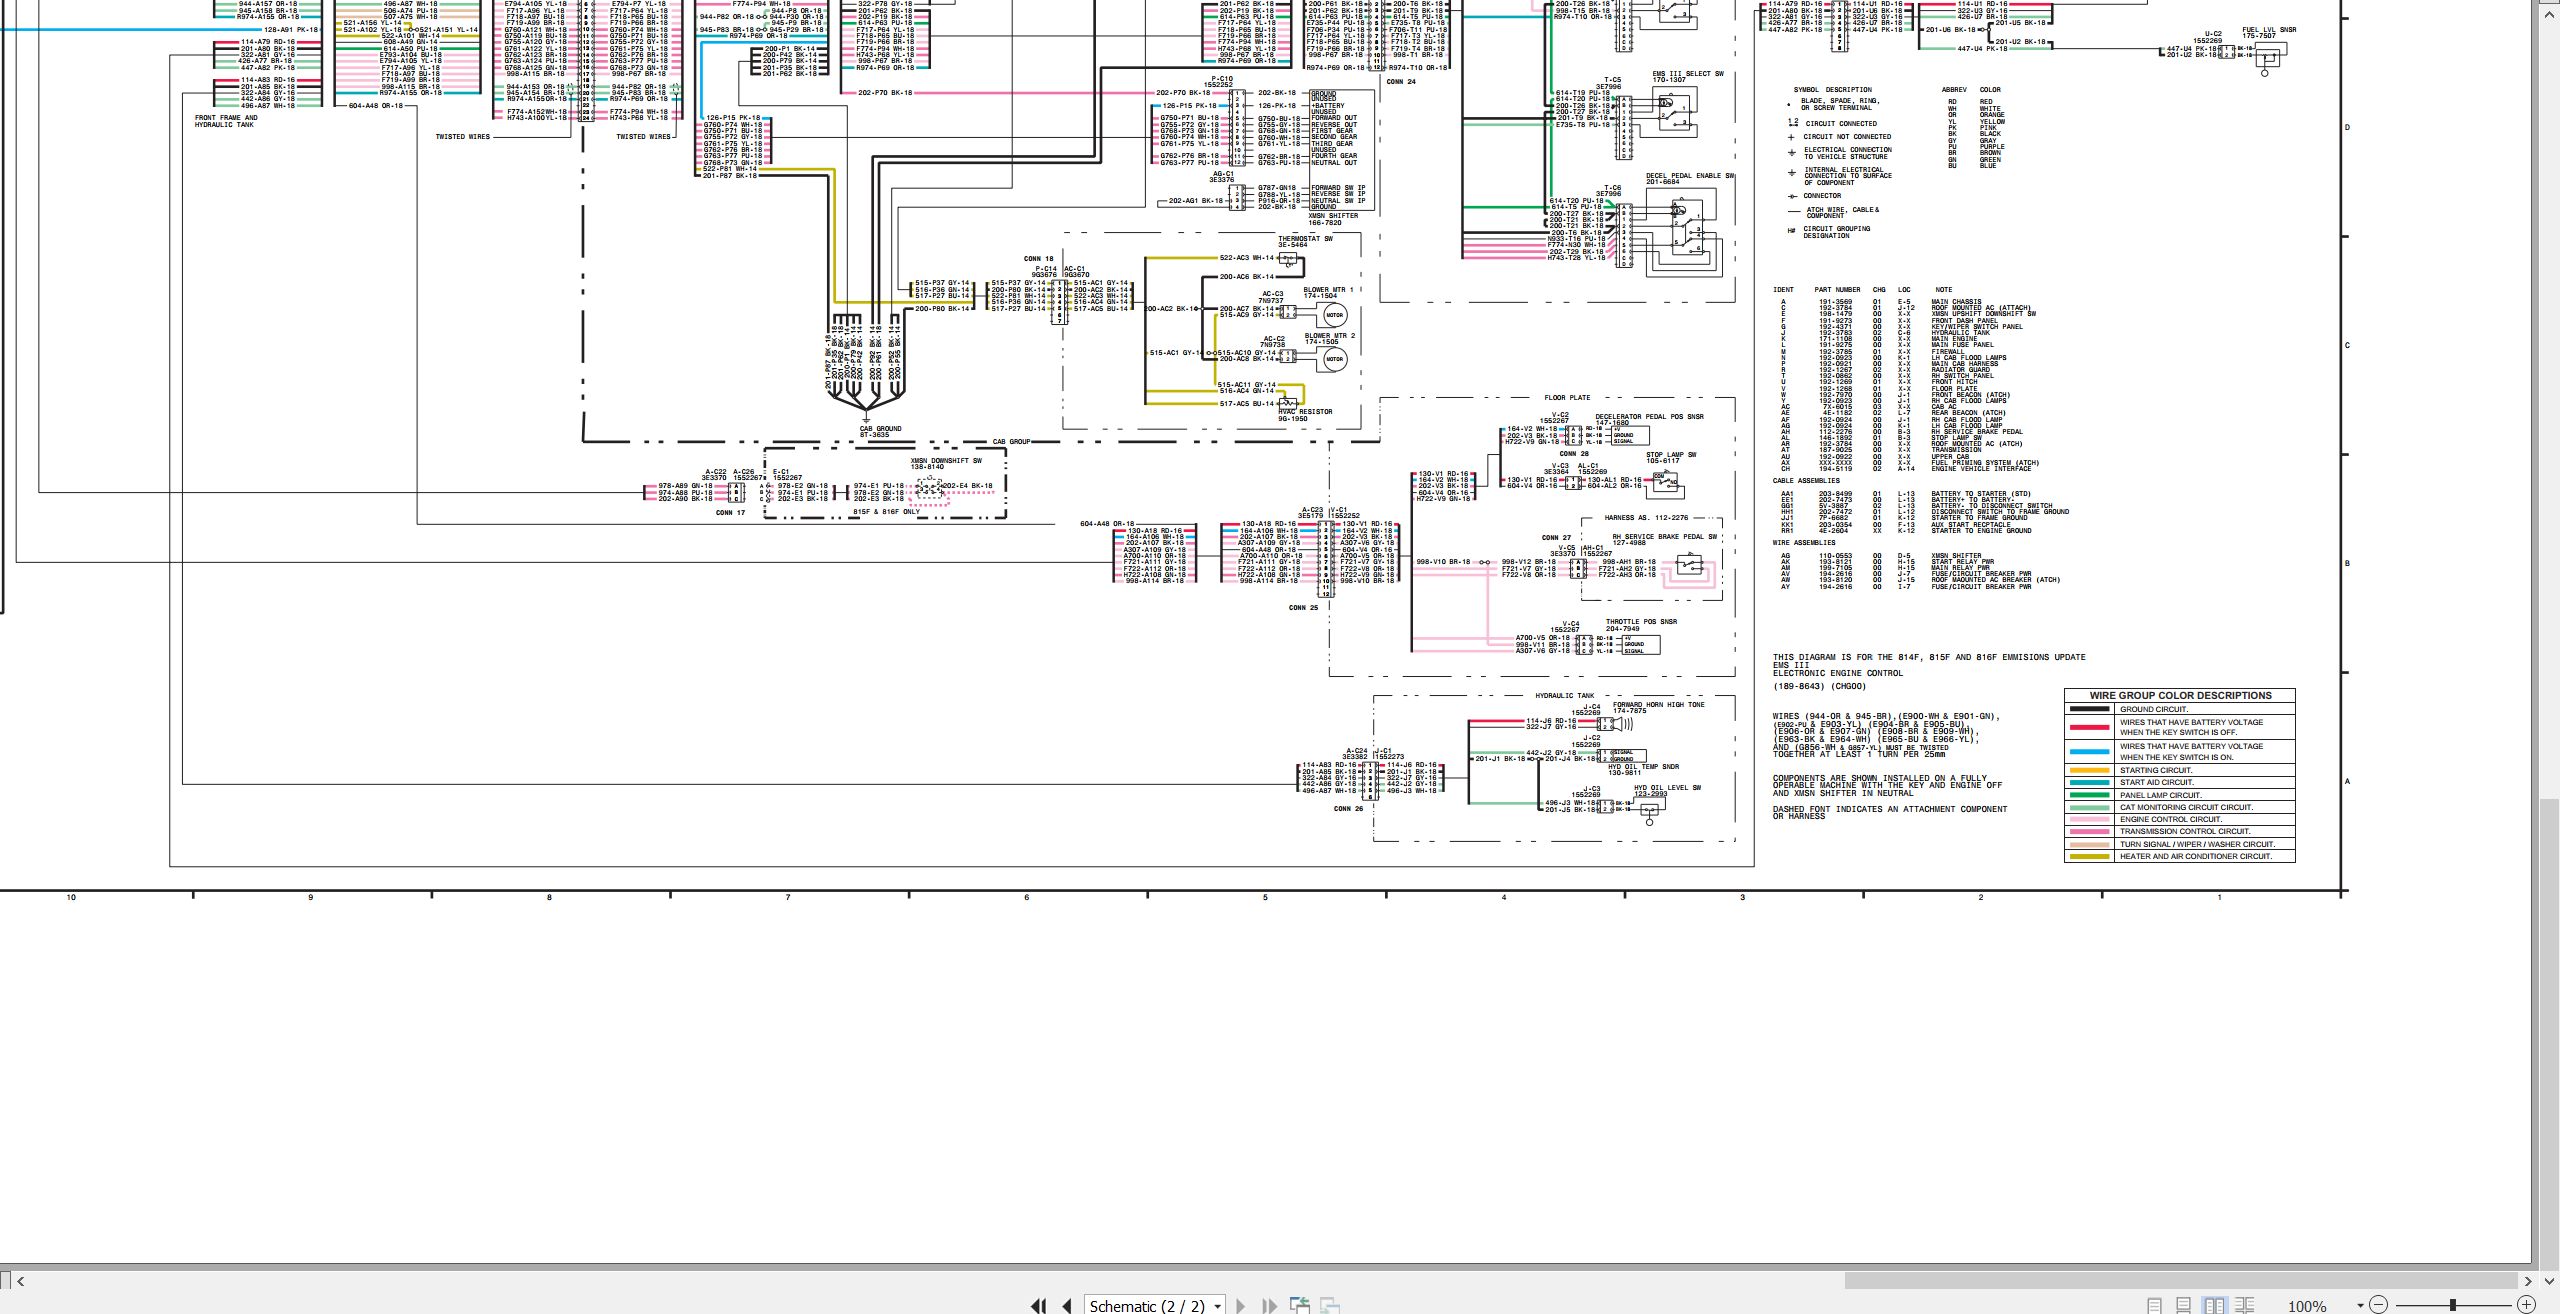This screenshot has width=2560, height=1314.
Task: Click the ELECTRONIC ENGINE CONTROL title text
Action: [x=1838, y=673]
